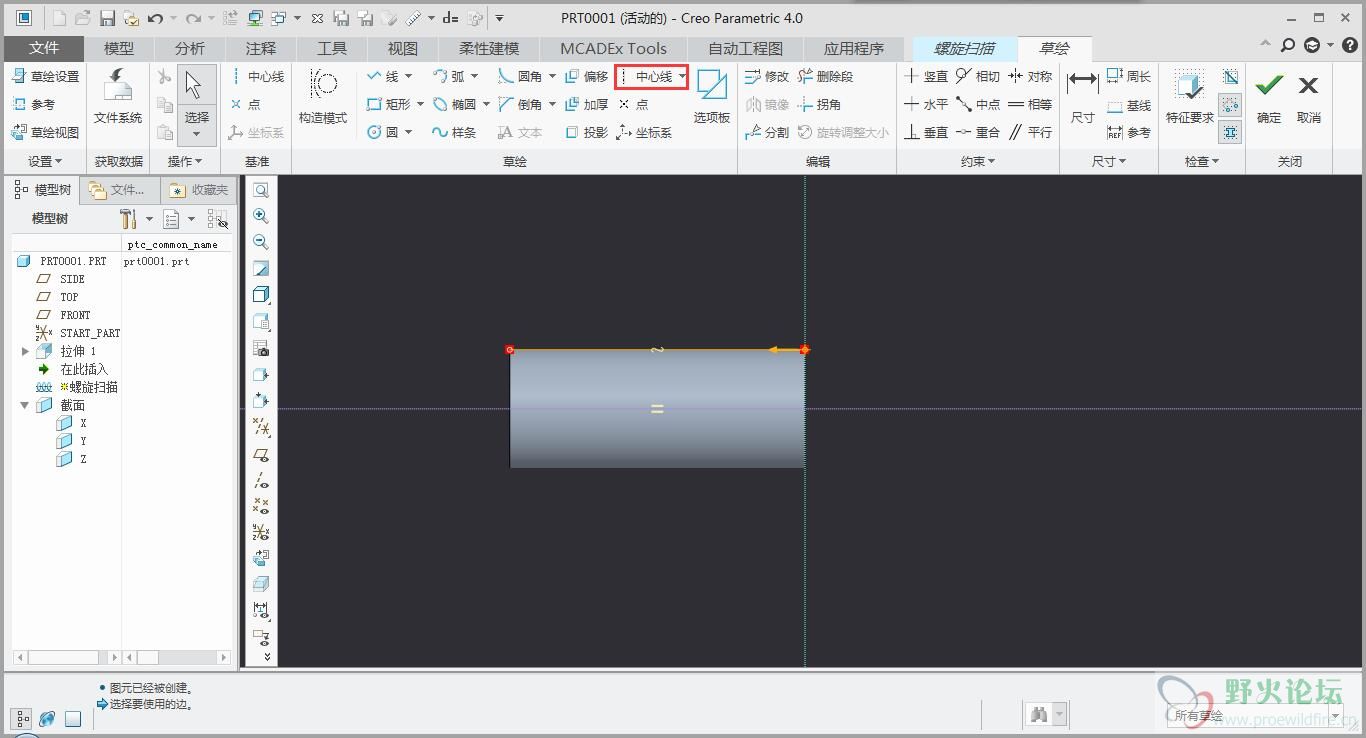Toggle the highlight open ends check

[x=1230, y=104]
